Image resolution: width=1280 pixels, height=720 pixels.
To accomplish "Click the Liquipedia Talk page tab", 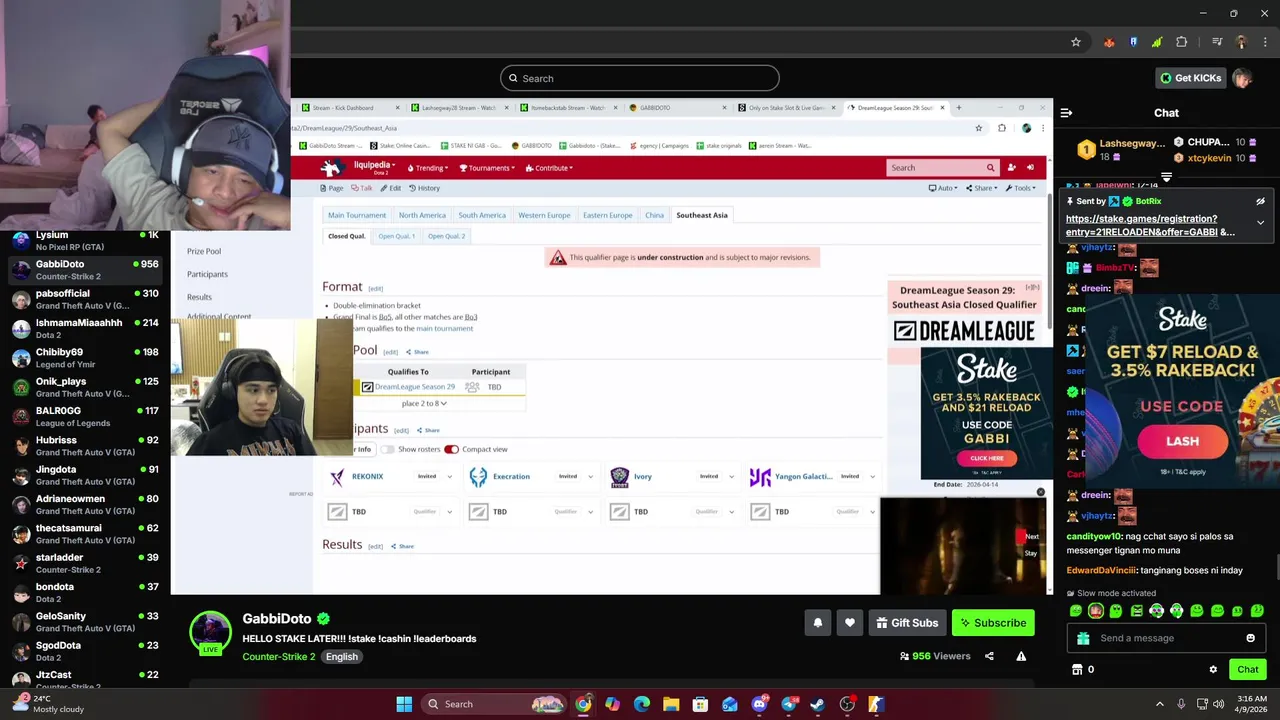I will click(362, 188).
